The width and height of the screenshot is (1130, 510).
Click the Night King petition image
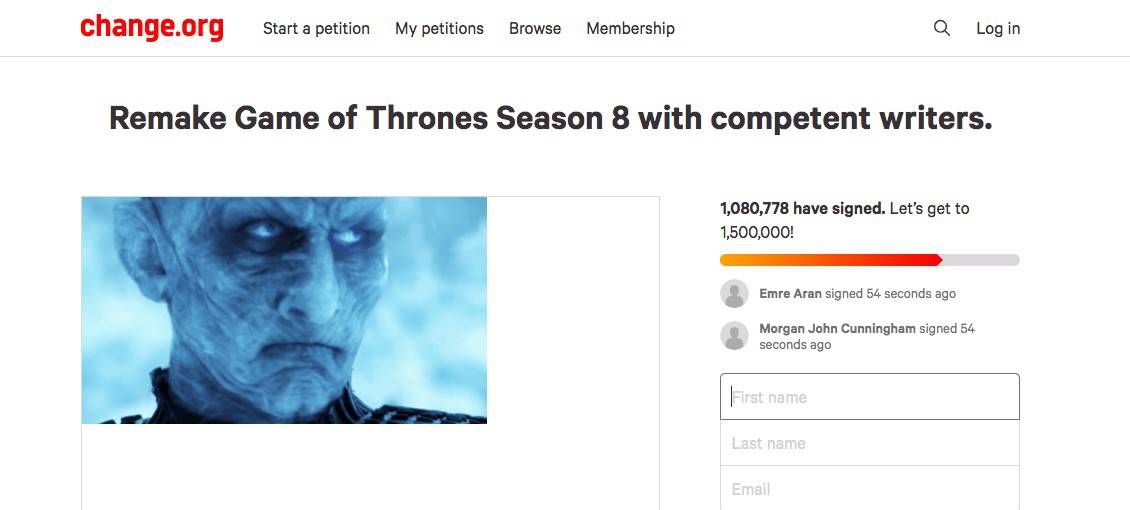[x=284, y=310]
